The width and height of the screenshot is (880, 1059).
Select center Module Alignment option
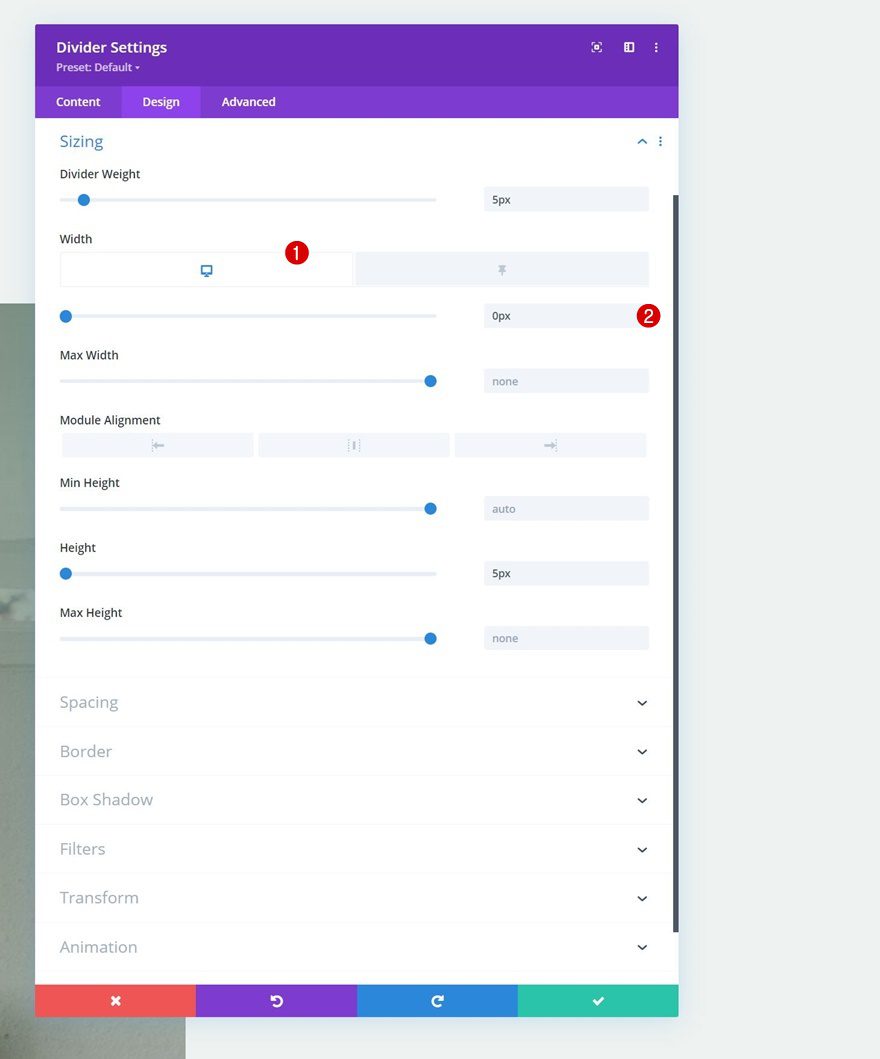tap(353, 444)
